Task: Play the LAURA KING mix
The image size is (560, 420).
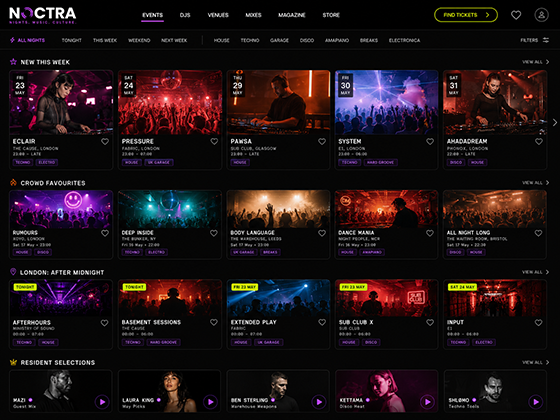Action: pyautogui.click(x=210, y=402)
